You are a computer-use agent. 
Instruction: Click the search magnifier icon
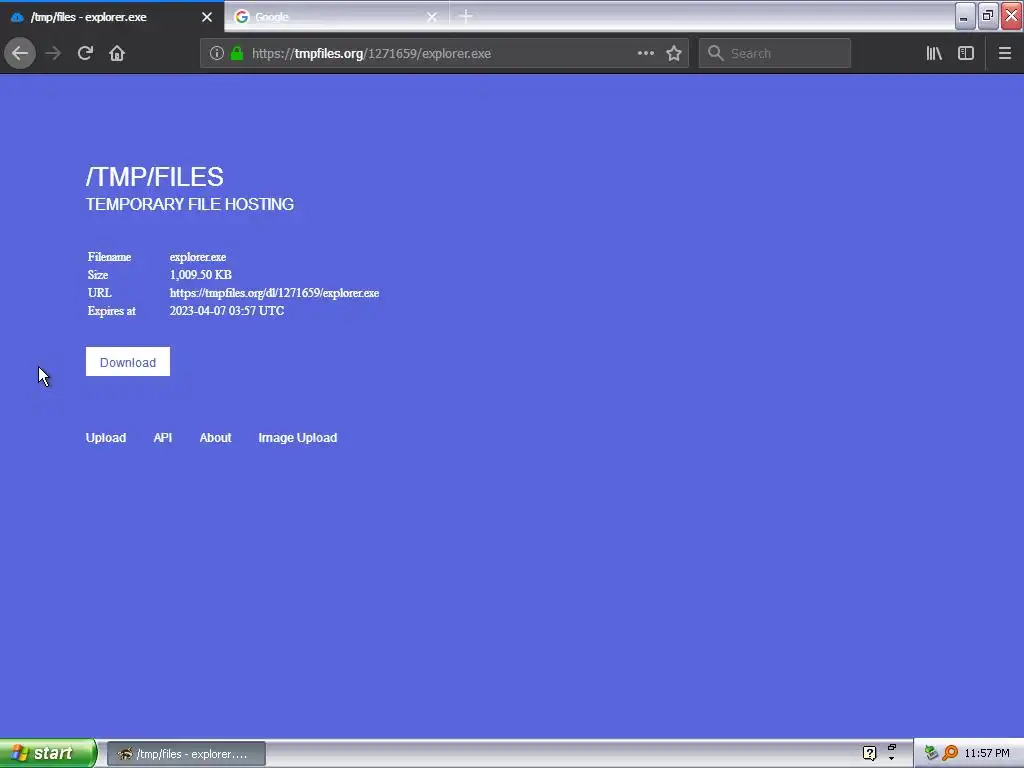click(x=716, y=53)
